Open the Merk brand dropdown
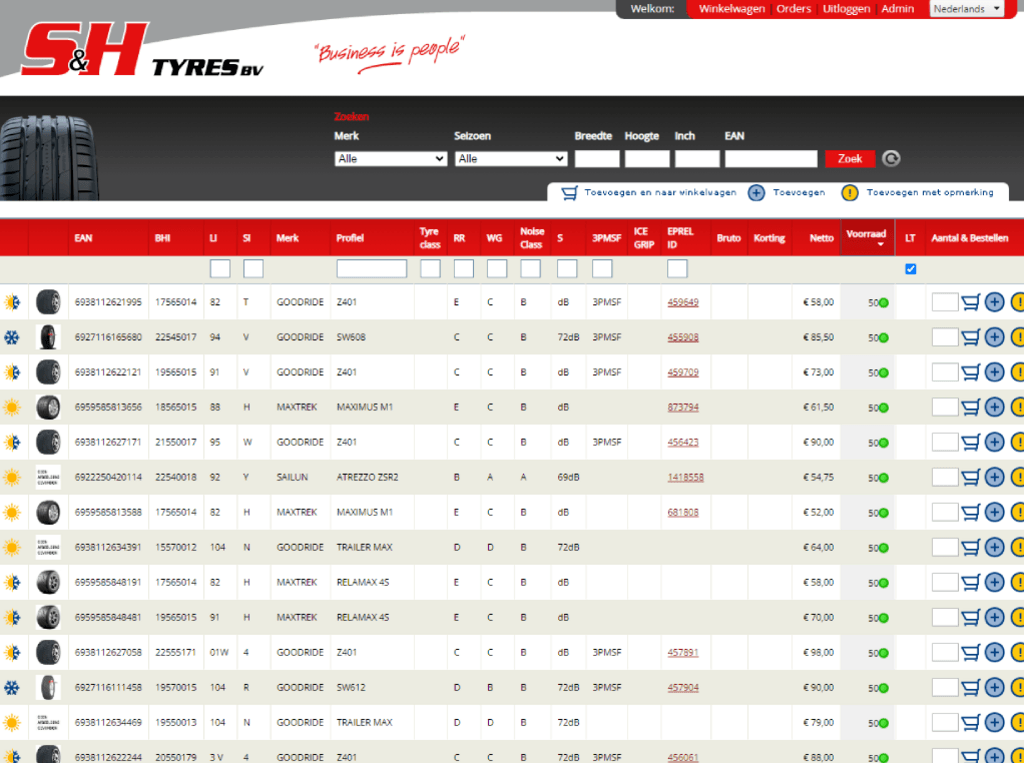The height and width of the screenshot is (763, 1024). pos(391,159)
